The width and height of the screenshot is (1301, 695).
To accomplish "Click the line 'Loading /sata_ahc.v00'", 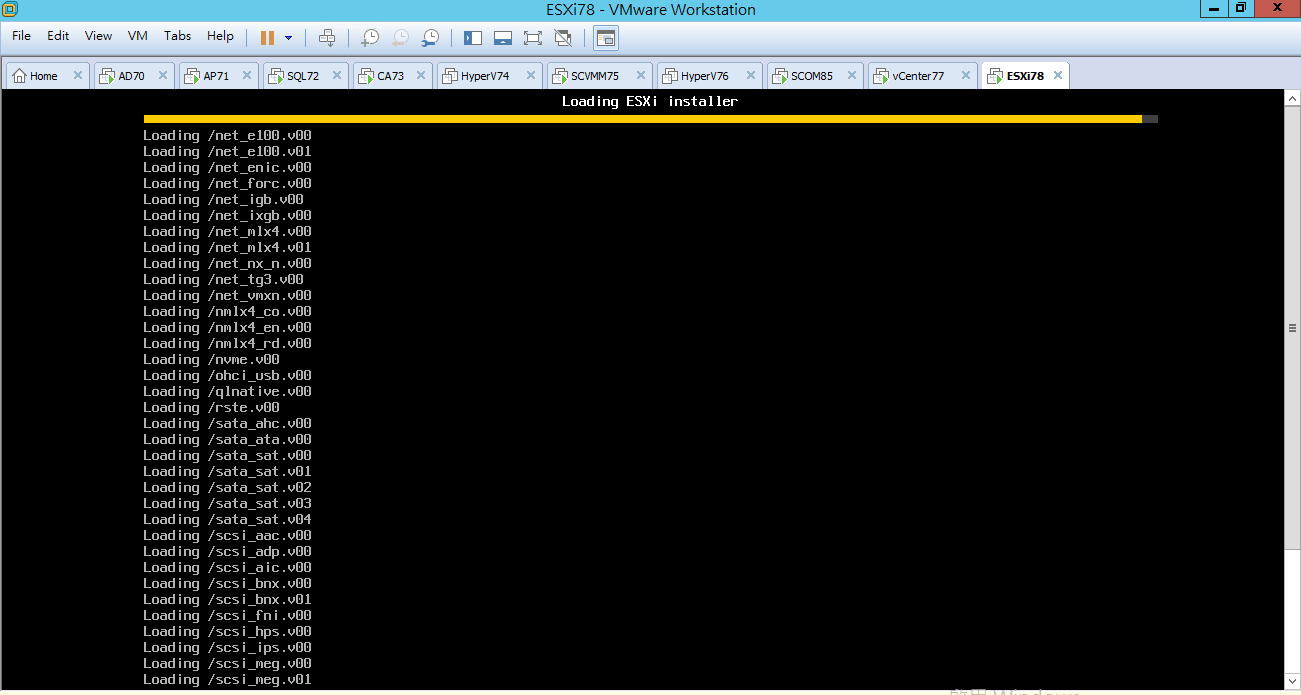I will point(227,423).
